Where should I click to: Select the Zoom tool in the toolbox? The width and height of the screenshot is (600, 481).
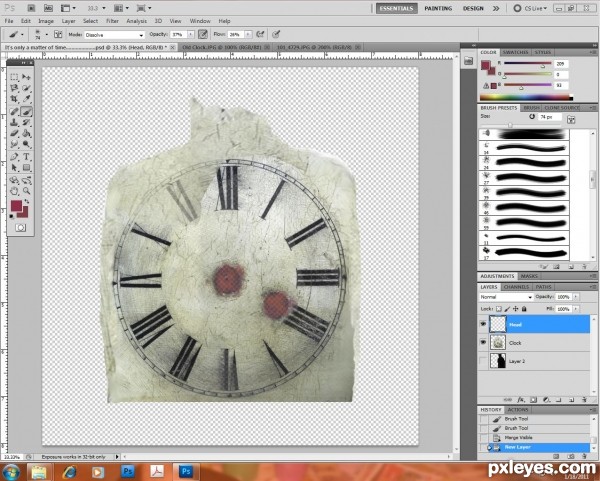(26, 191)
